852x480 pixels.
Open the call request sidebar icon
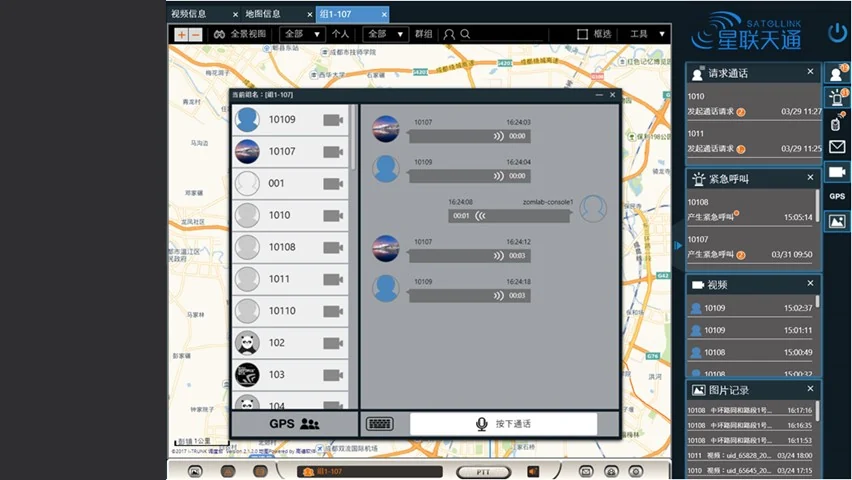click(x=837, y=73)
